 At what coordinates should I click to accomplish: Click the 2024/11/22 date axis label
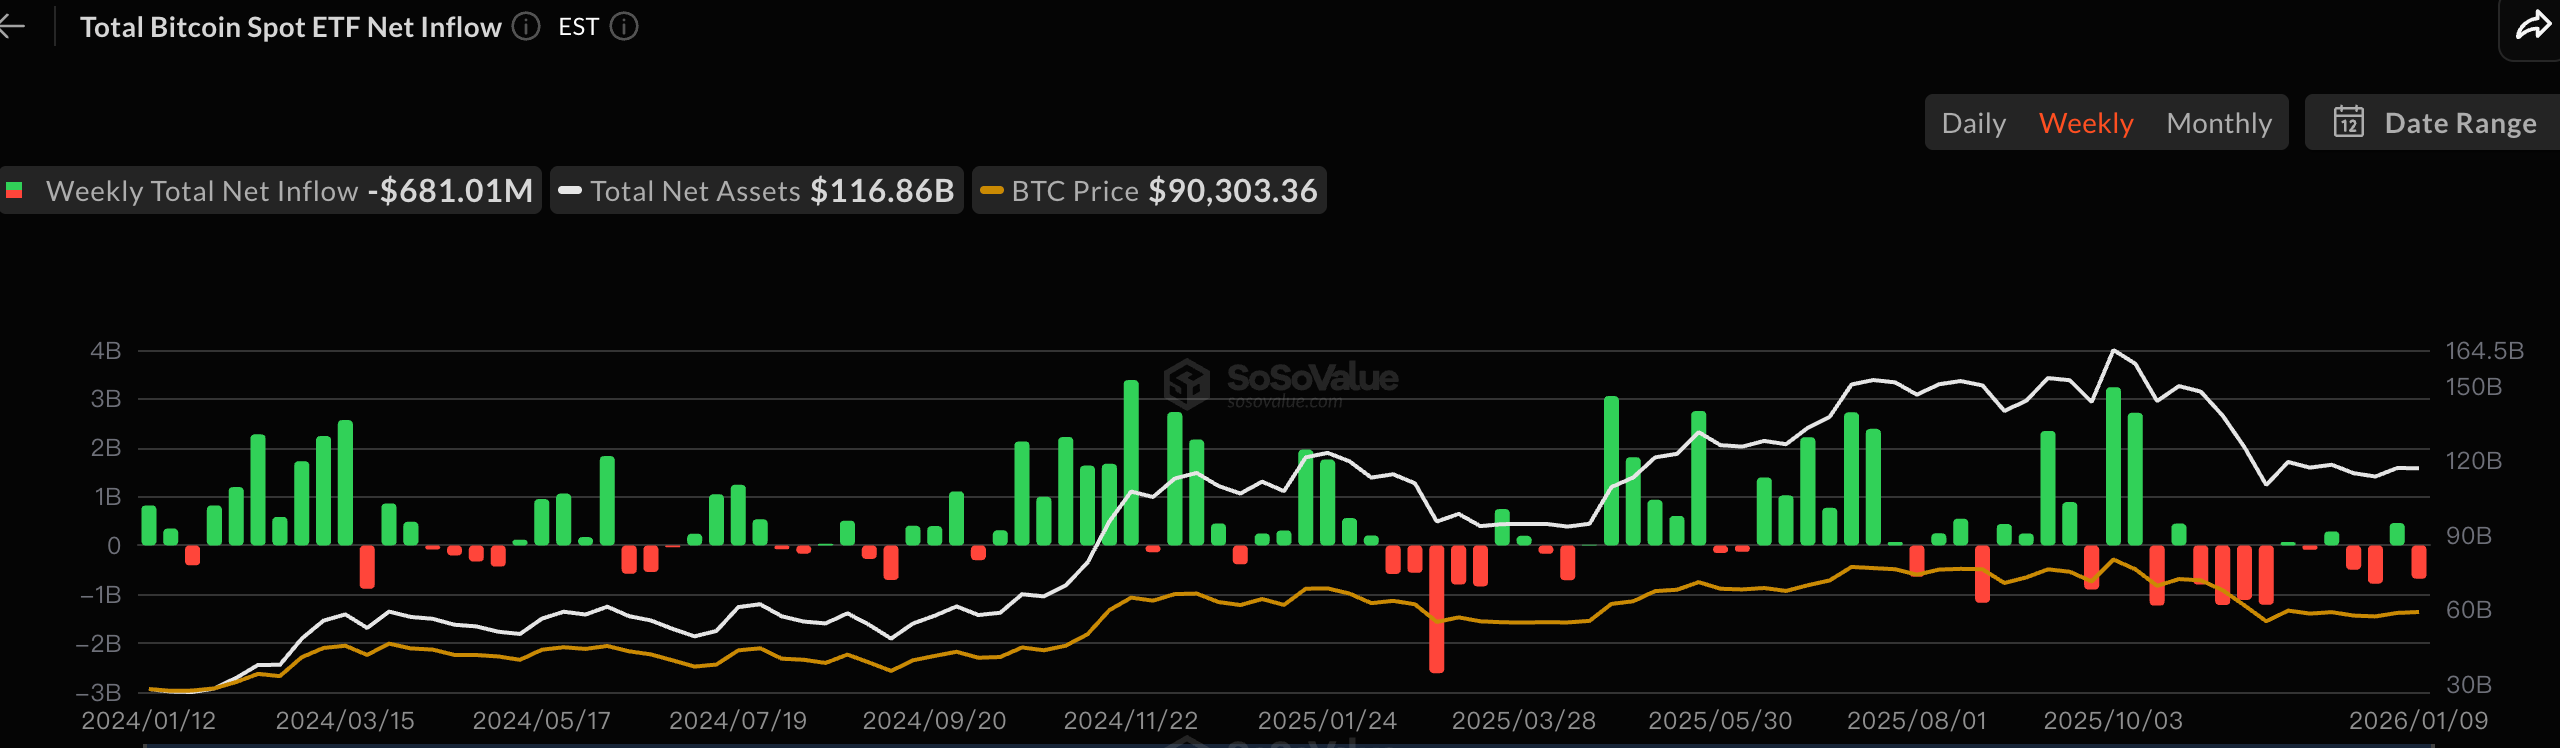coord(1130,720)
